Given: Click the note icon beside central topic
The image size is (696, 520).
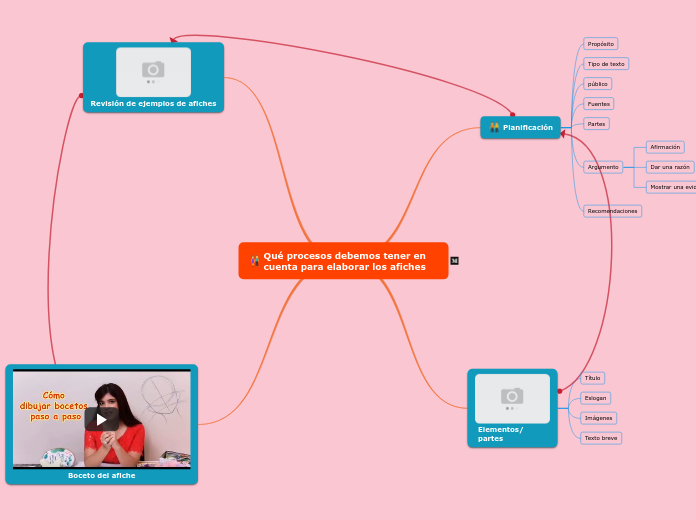Looking at the screenshot, I should tap(454, 261).
